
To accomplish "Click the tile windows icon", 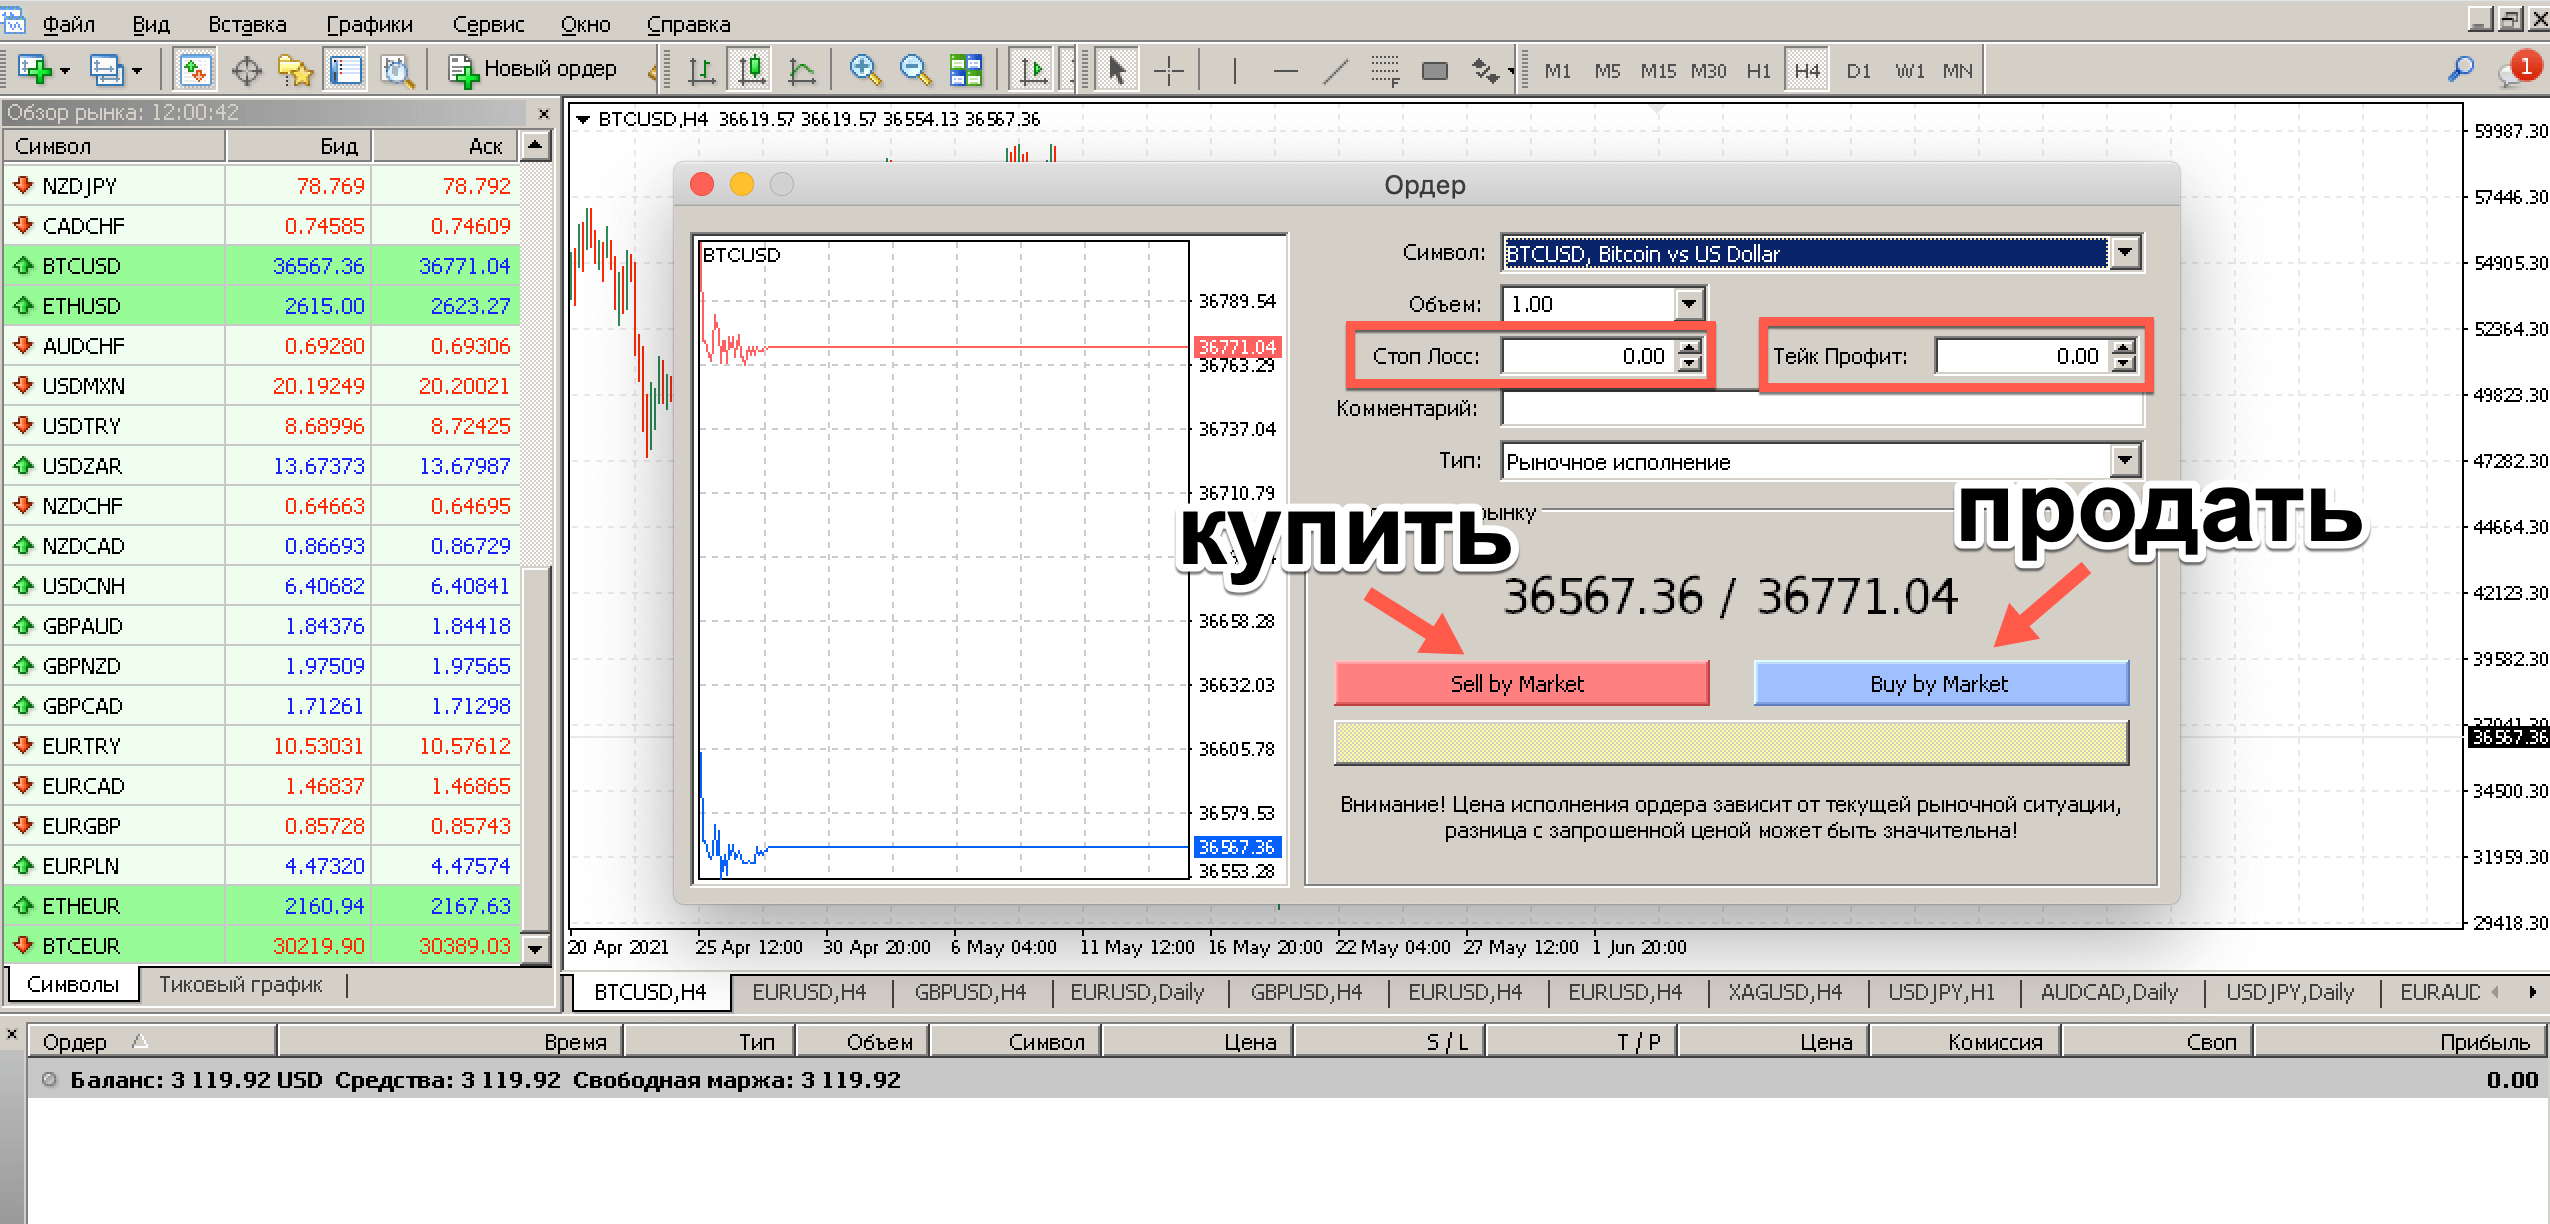I will (965, 70).
